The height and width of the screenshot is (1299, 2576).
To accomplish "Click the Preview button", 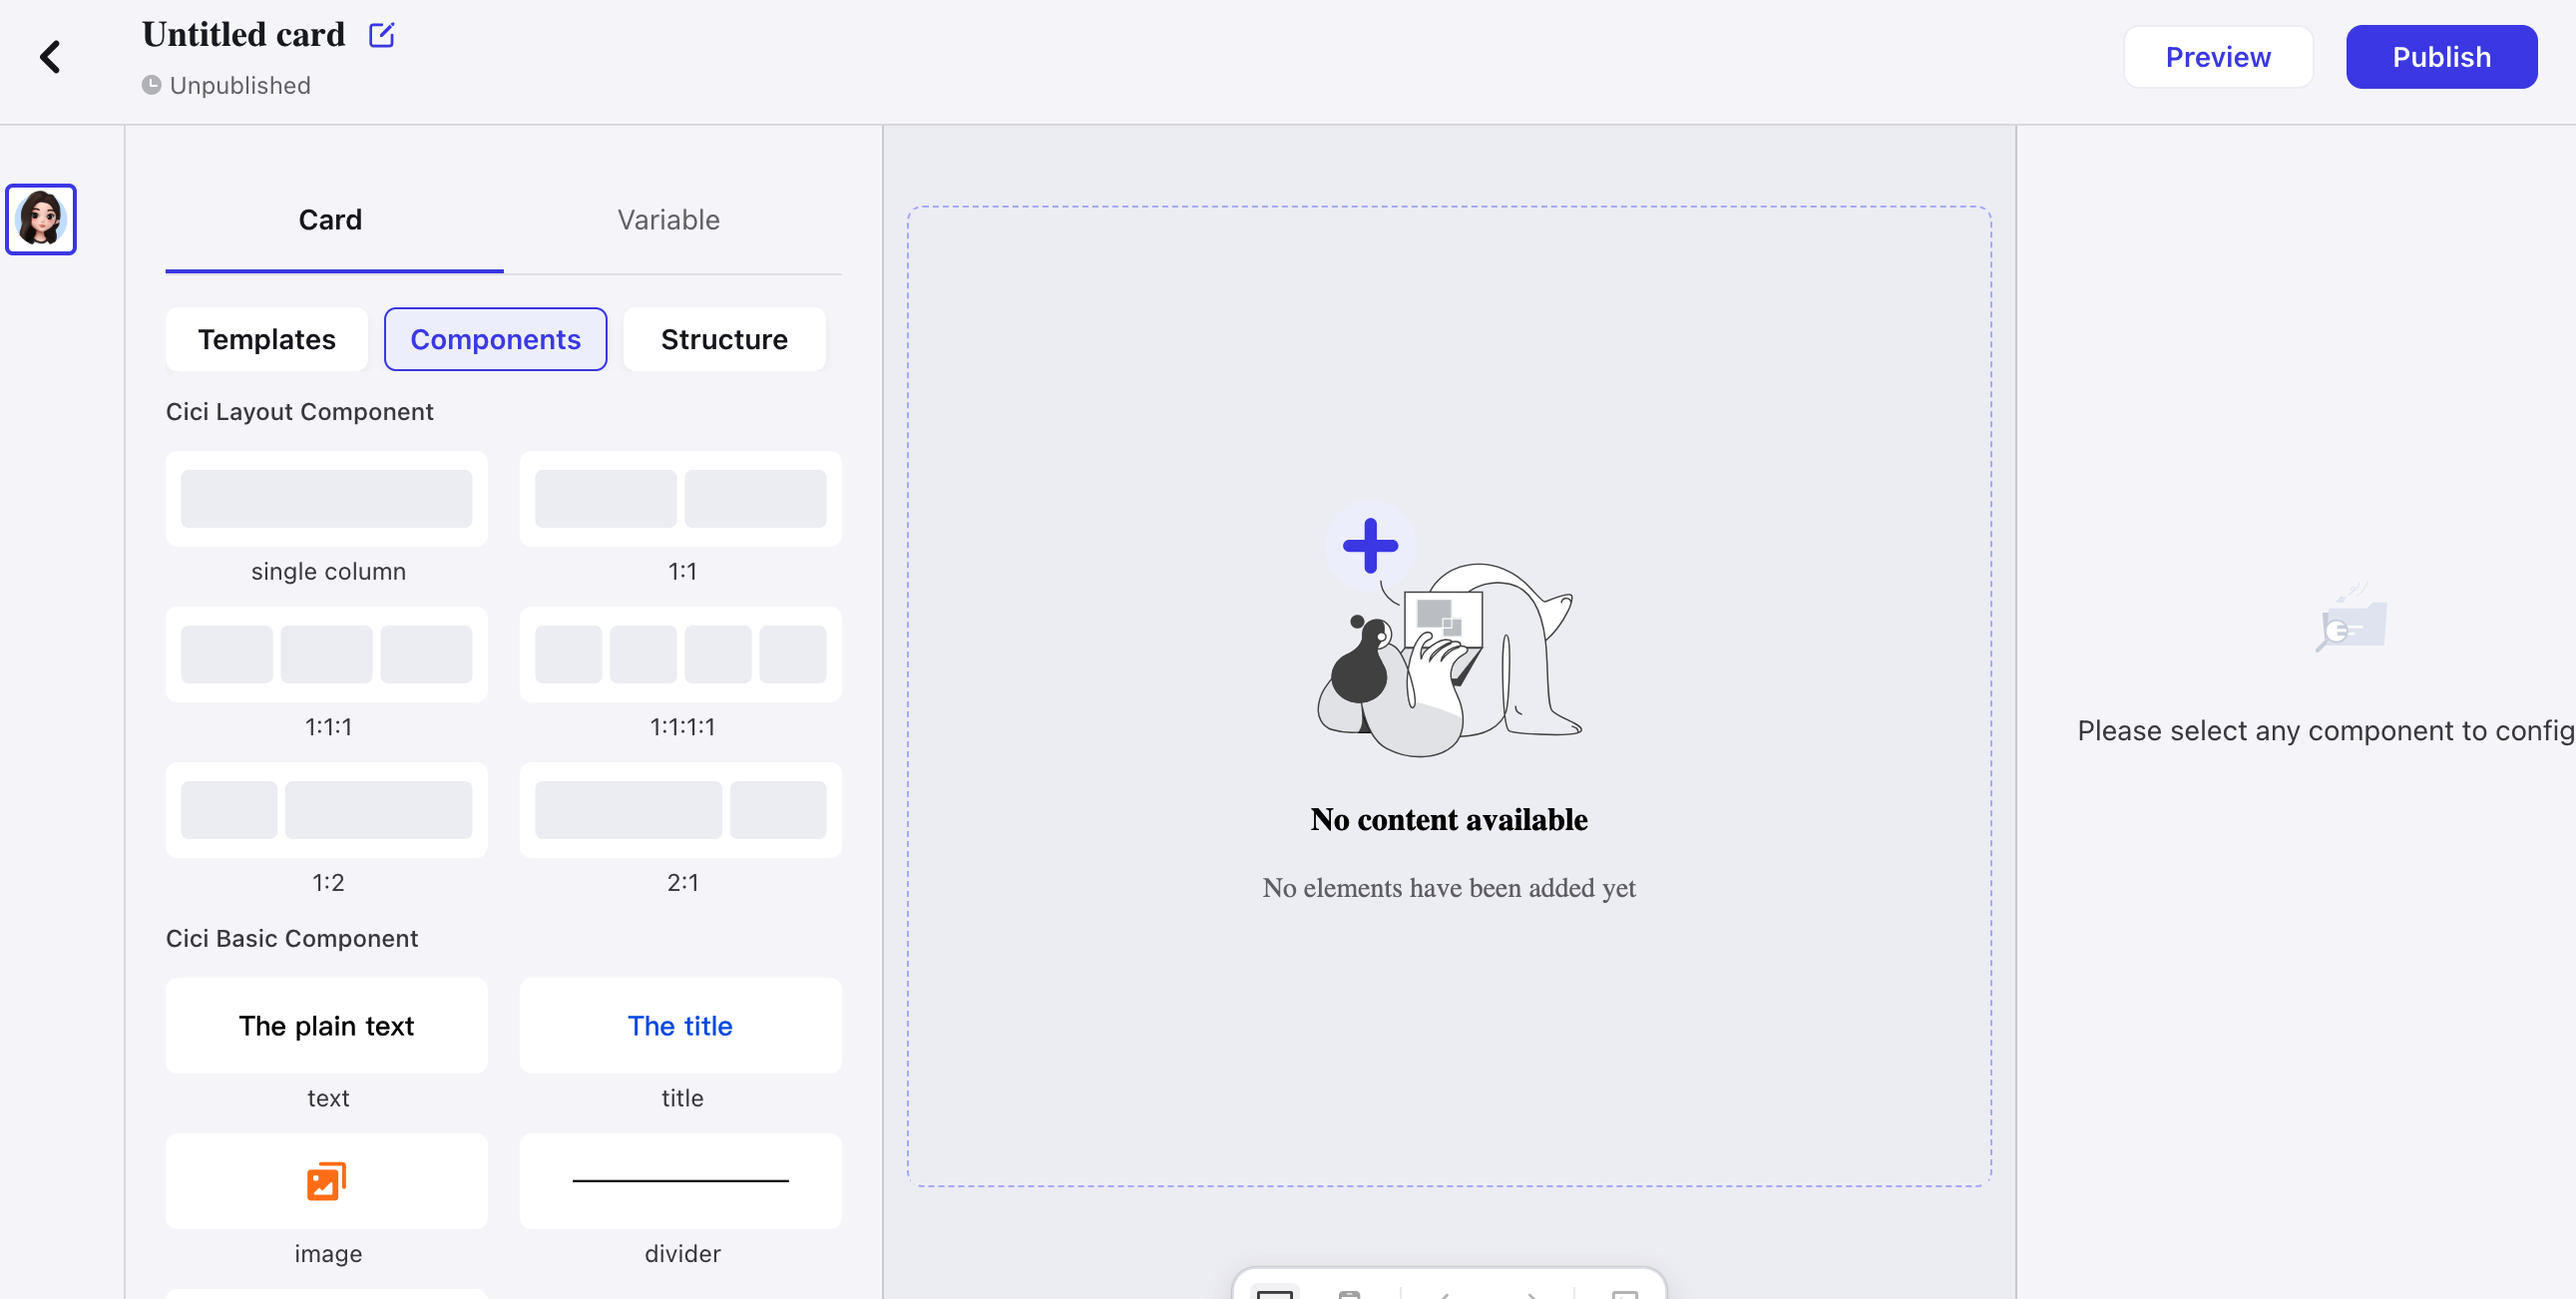I will tap(2218, 56).
